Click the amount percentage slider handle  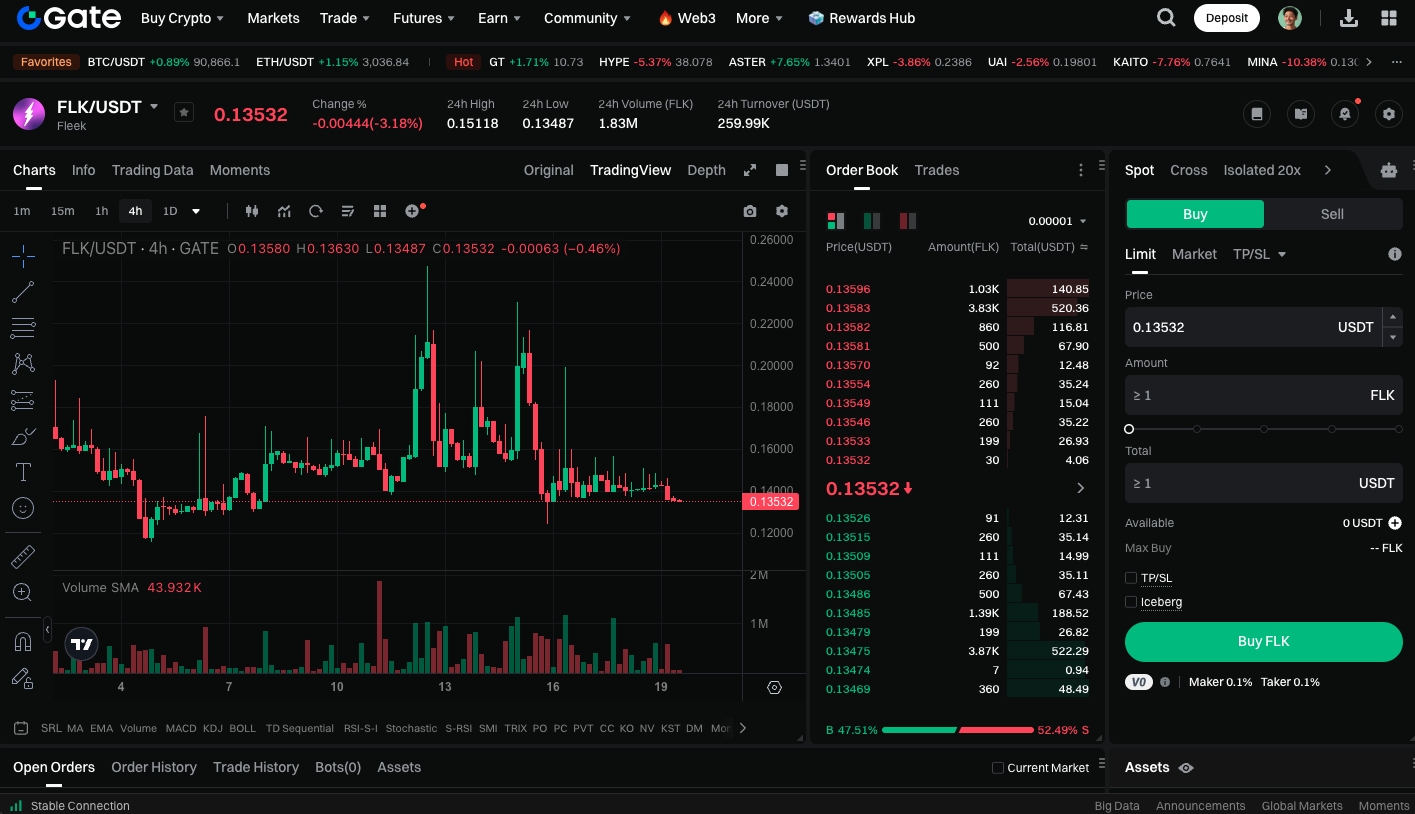pos(1129,429)
